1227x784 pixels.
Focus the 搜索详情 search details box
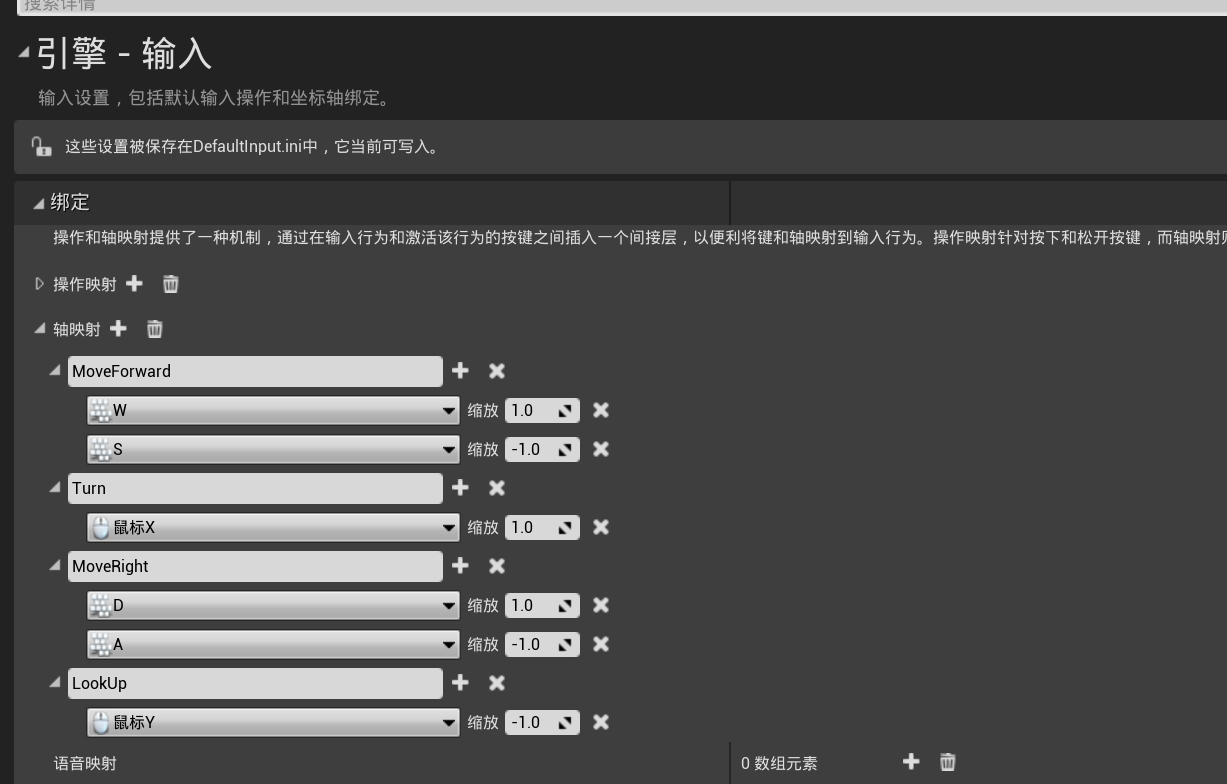point(622,6)
